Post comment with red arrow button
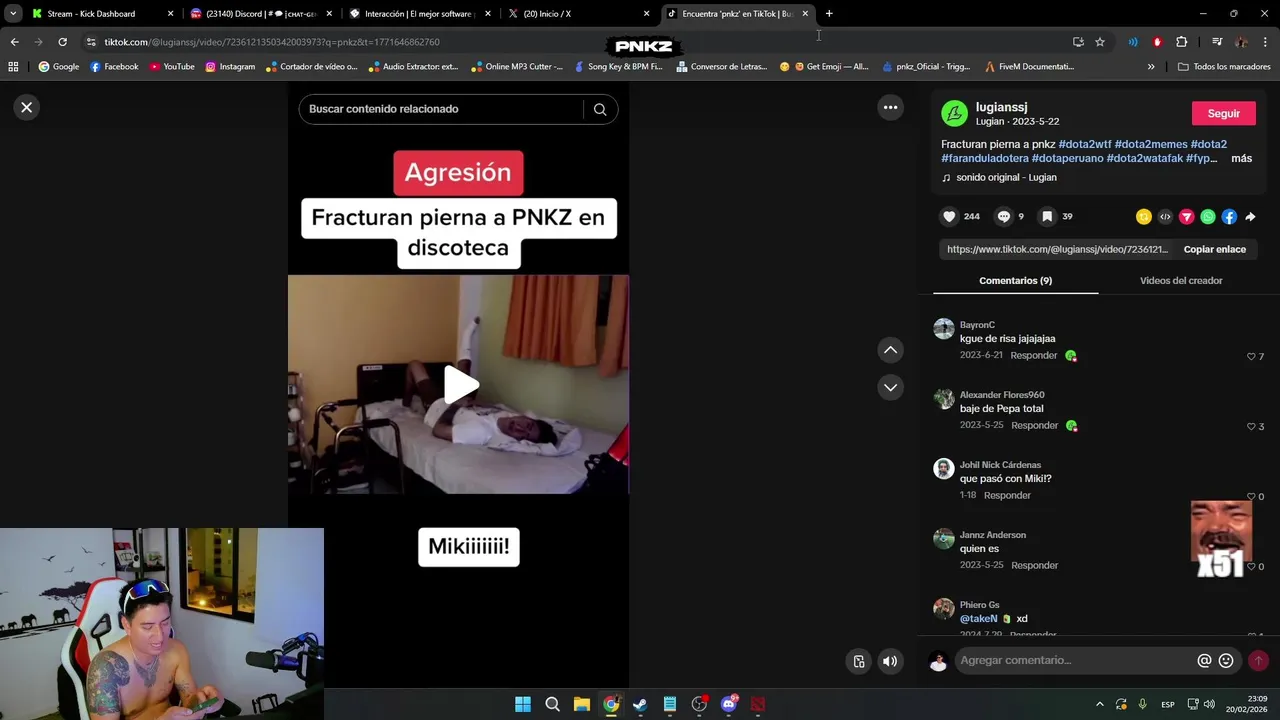The image size is (1280, 720). (1258, 660)
